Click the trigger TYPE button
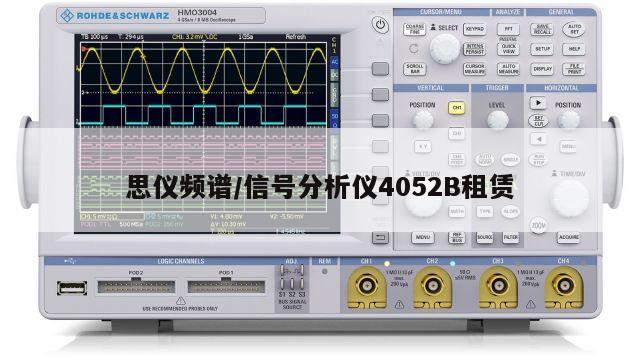640x360 pixels. point(484,211)
